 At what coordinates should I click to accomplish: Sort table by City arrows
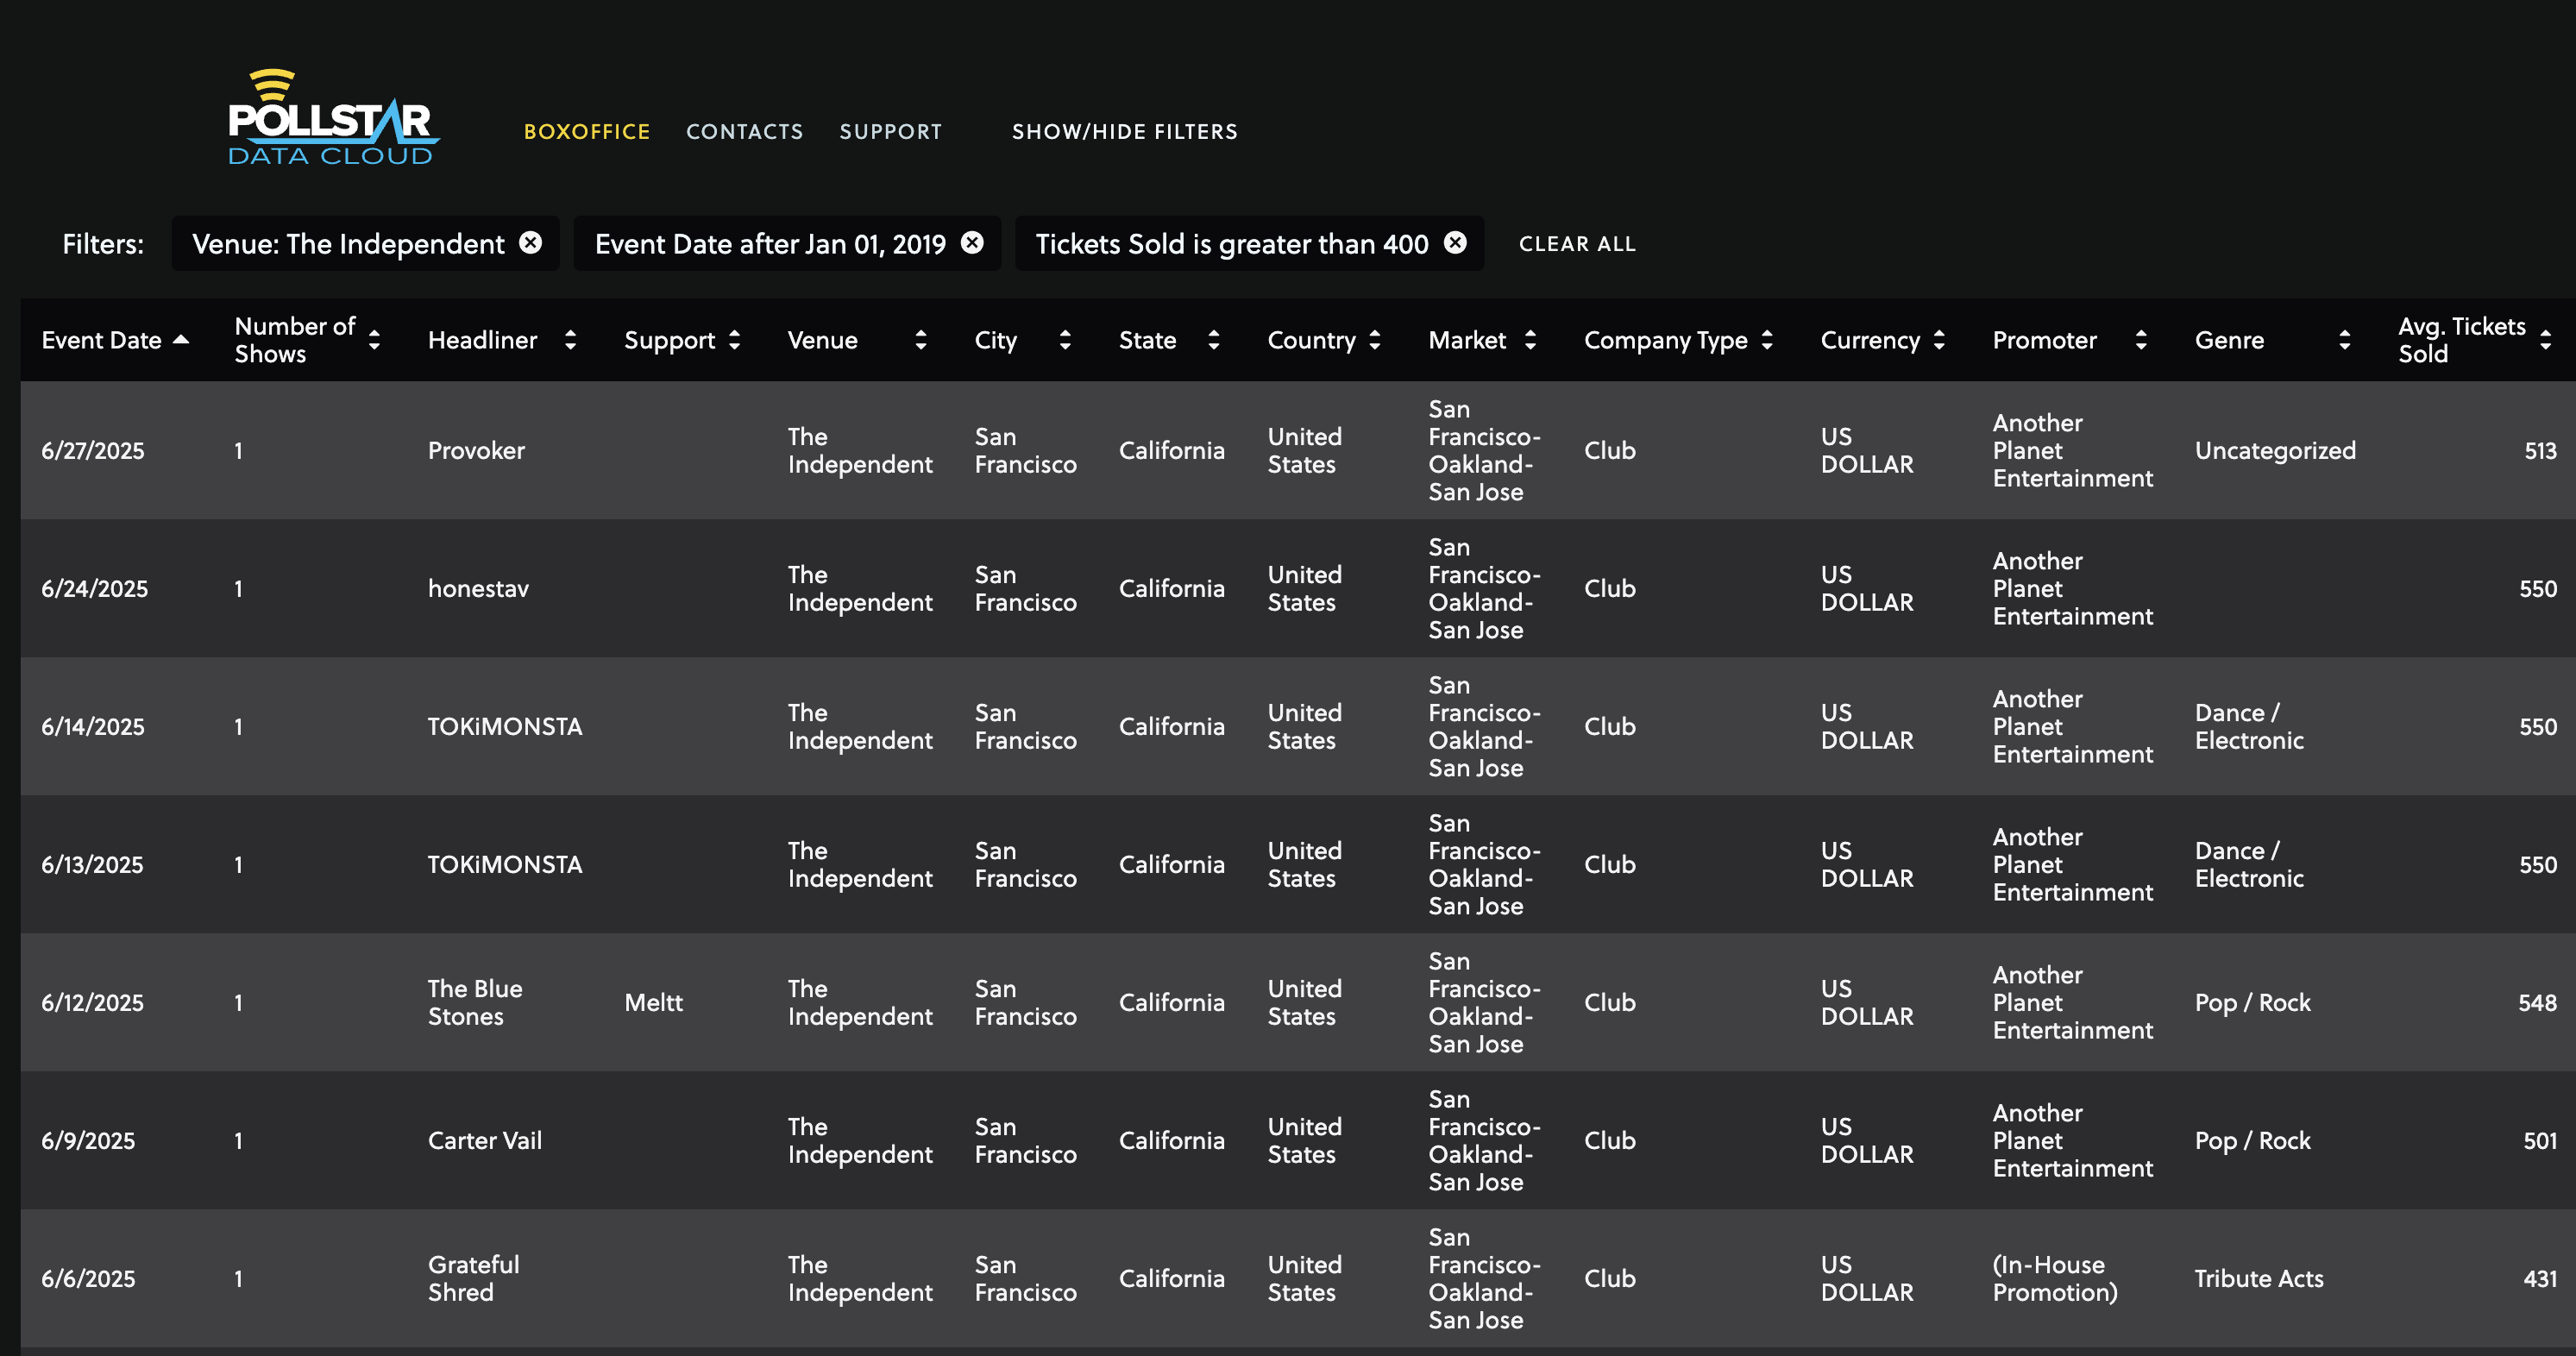pos(1065,340)
